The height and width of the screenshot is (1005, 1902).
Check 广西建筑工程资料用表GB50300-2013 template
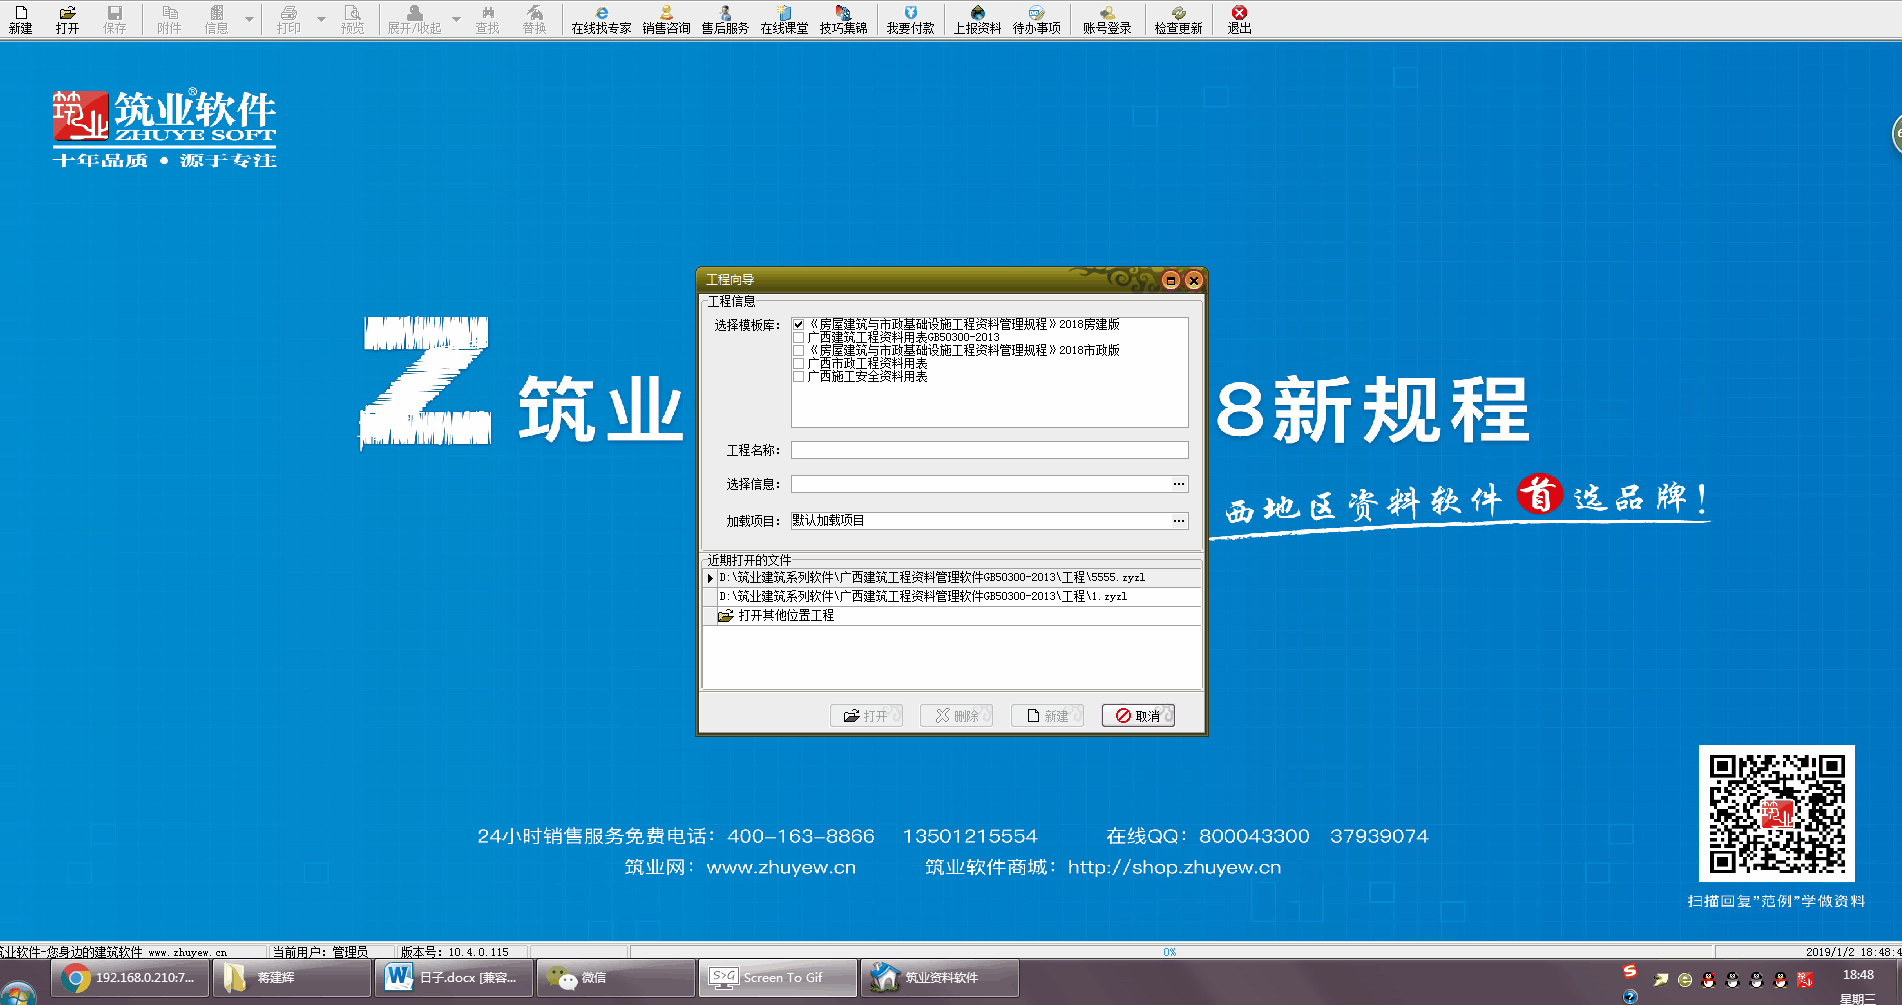click(798, 338)
